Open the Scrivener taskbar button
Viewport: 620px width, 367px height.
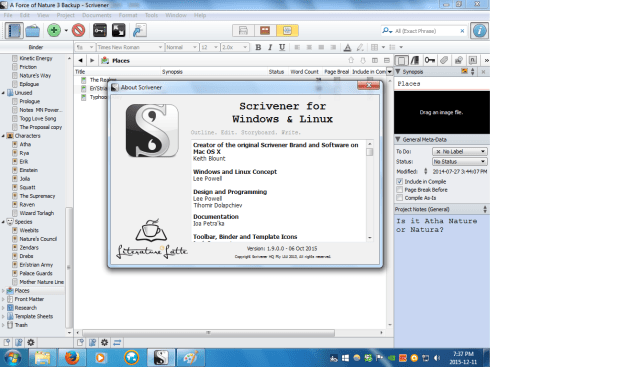(161, 358)
